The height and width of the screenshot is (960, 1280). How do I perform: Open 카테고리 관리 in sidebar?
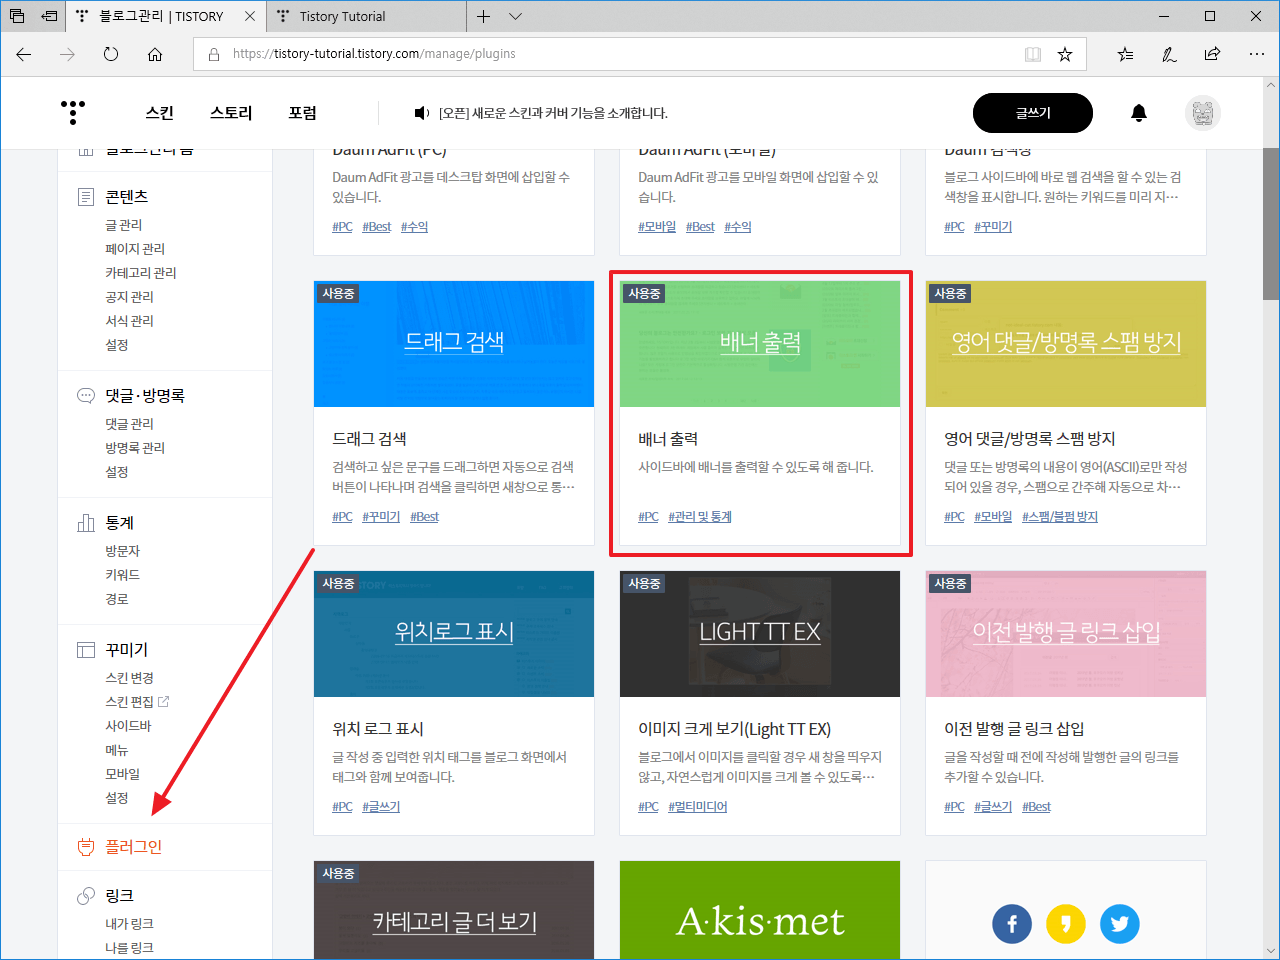point(141,273)
